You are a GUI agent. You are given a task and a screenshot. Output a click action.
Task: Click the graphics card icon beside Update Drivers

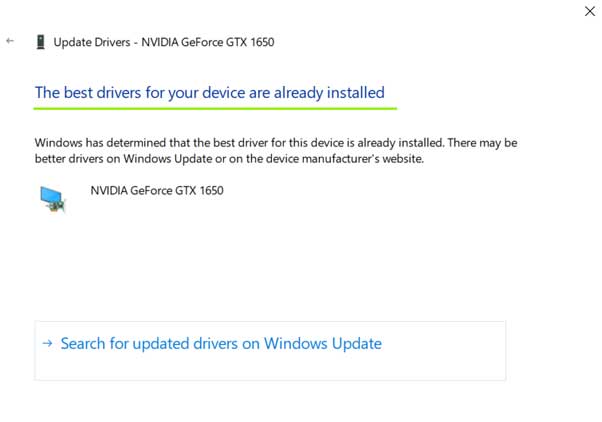tap(40, 42)
